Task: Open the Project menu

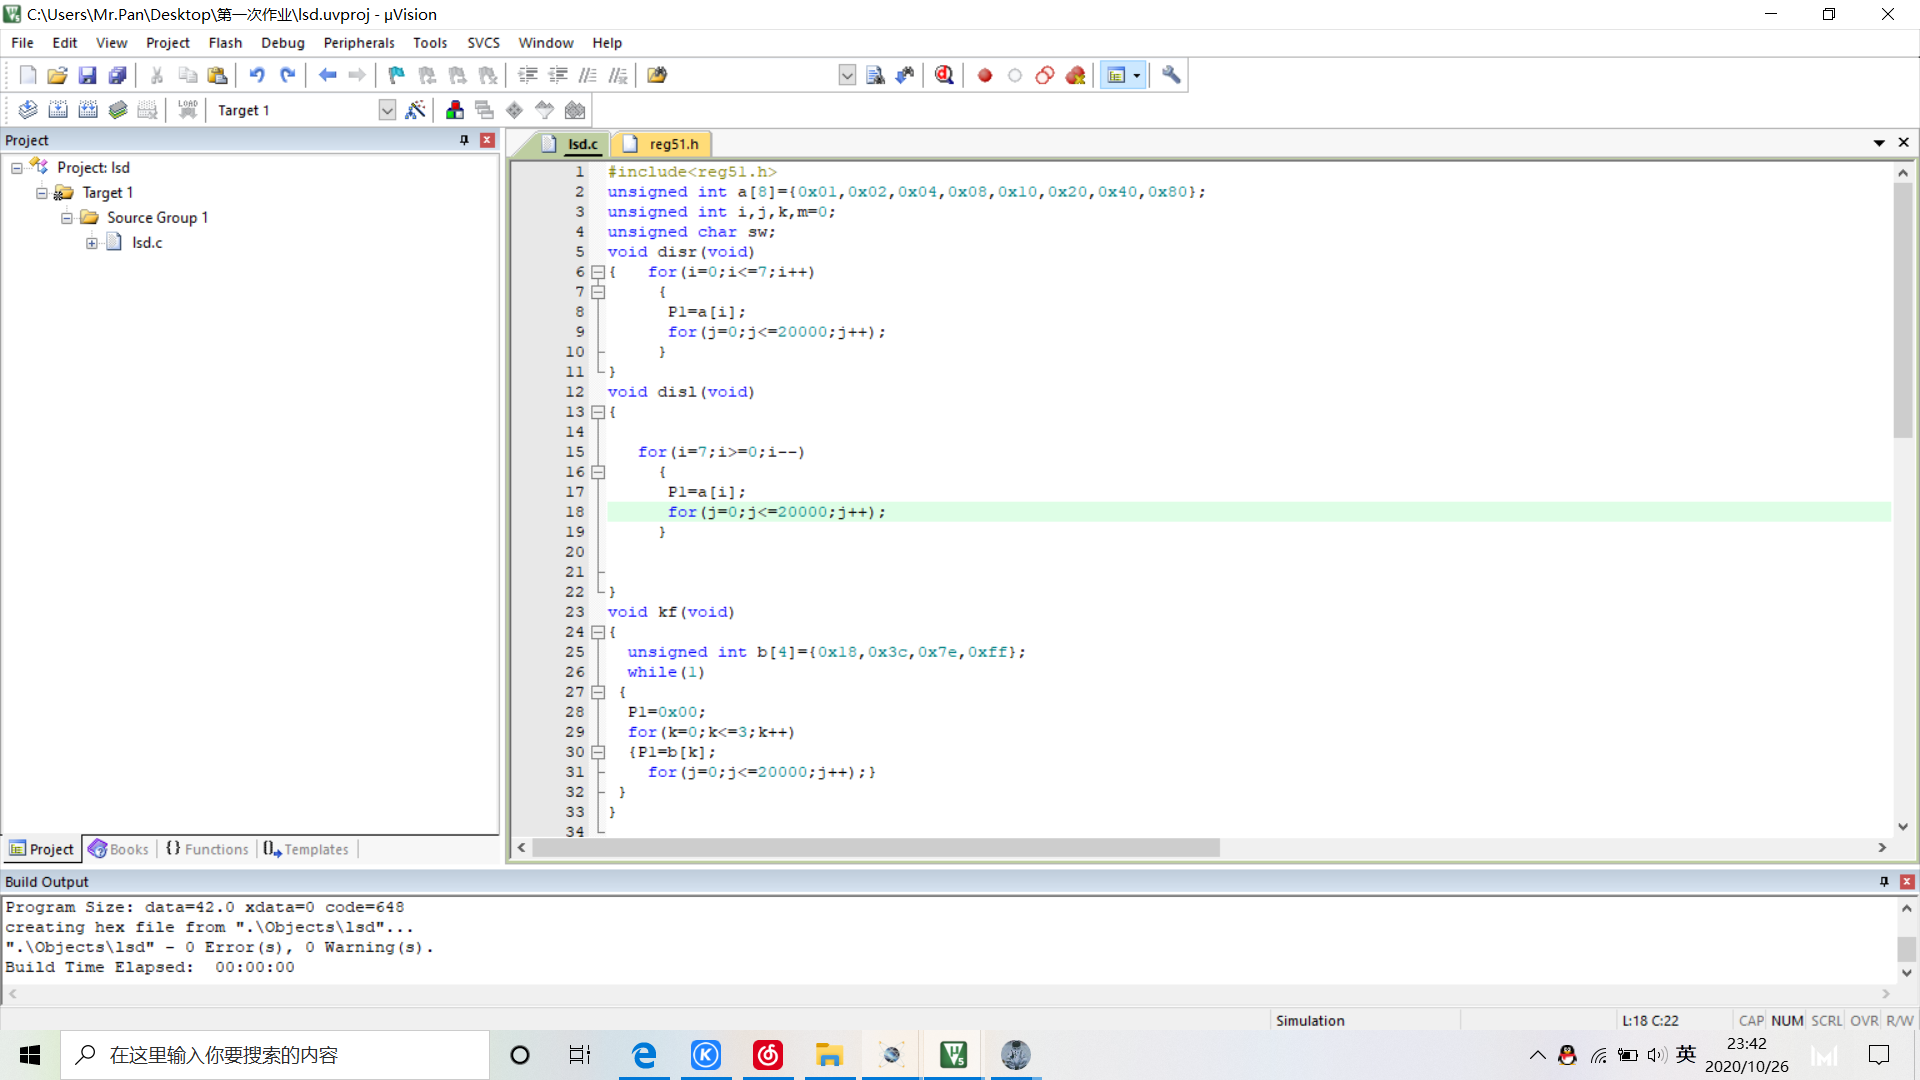Action: (x=168, y=43)
